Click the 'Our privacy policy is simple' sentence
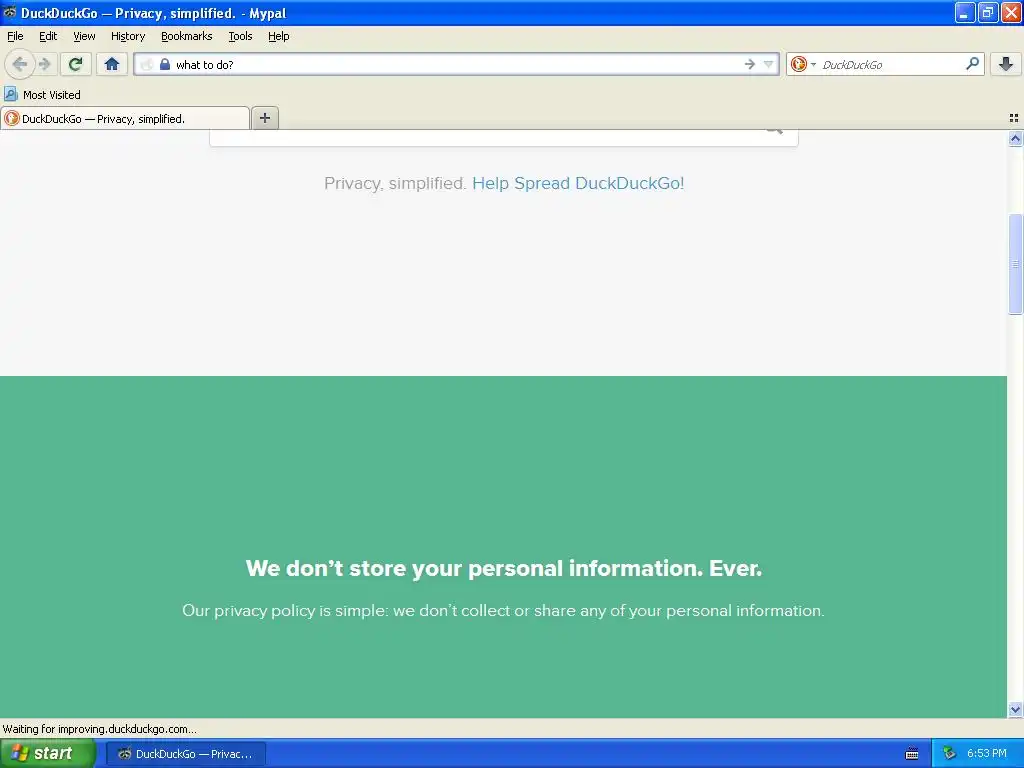Viewport: 1024px width, 768px height. (x=503, y=611)
